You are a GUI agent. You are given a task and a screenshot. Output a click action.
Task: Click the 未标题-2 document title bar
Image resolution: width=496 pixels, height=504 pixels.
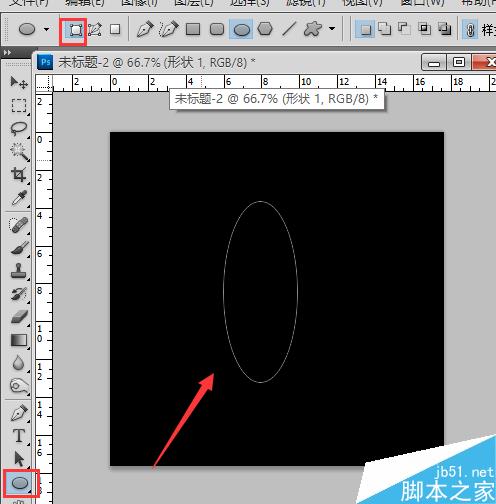157,62
